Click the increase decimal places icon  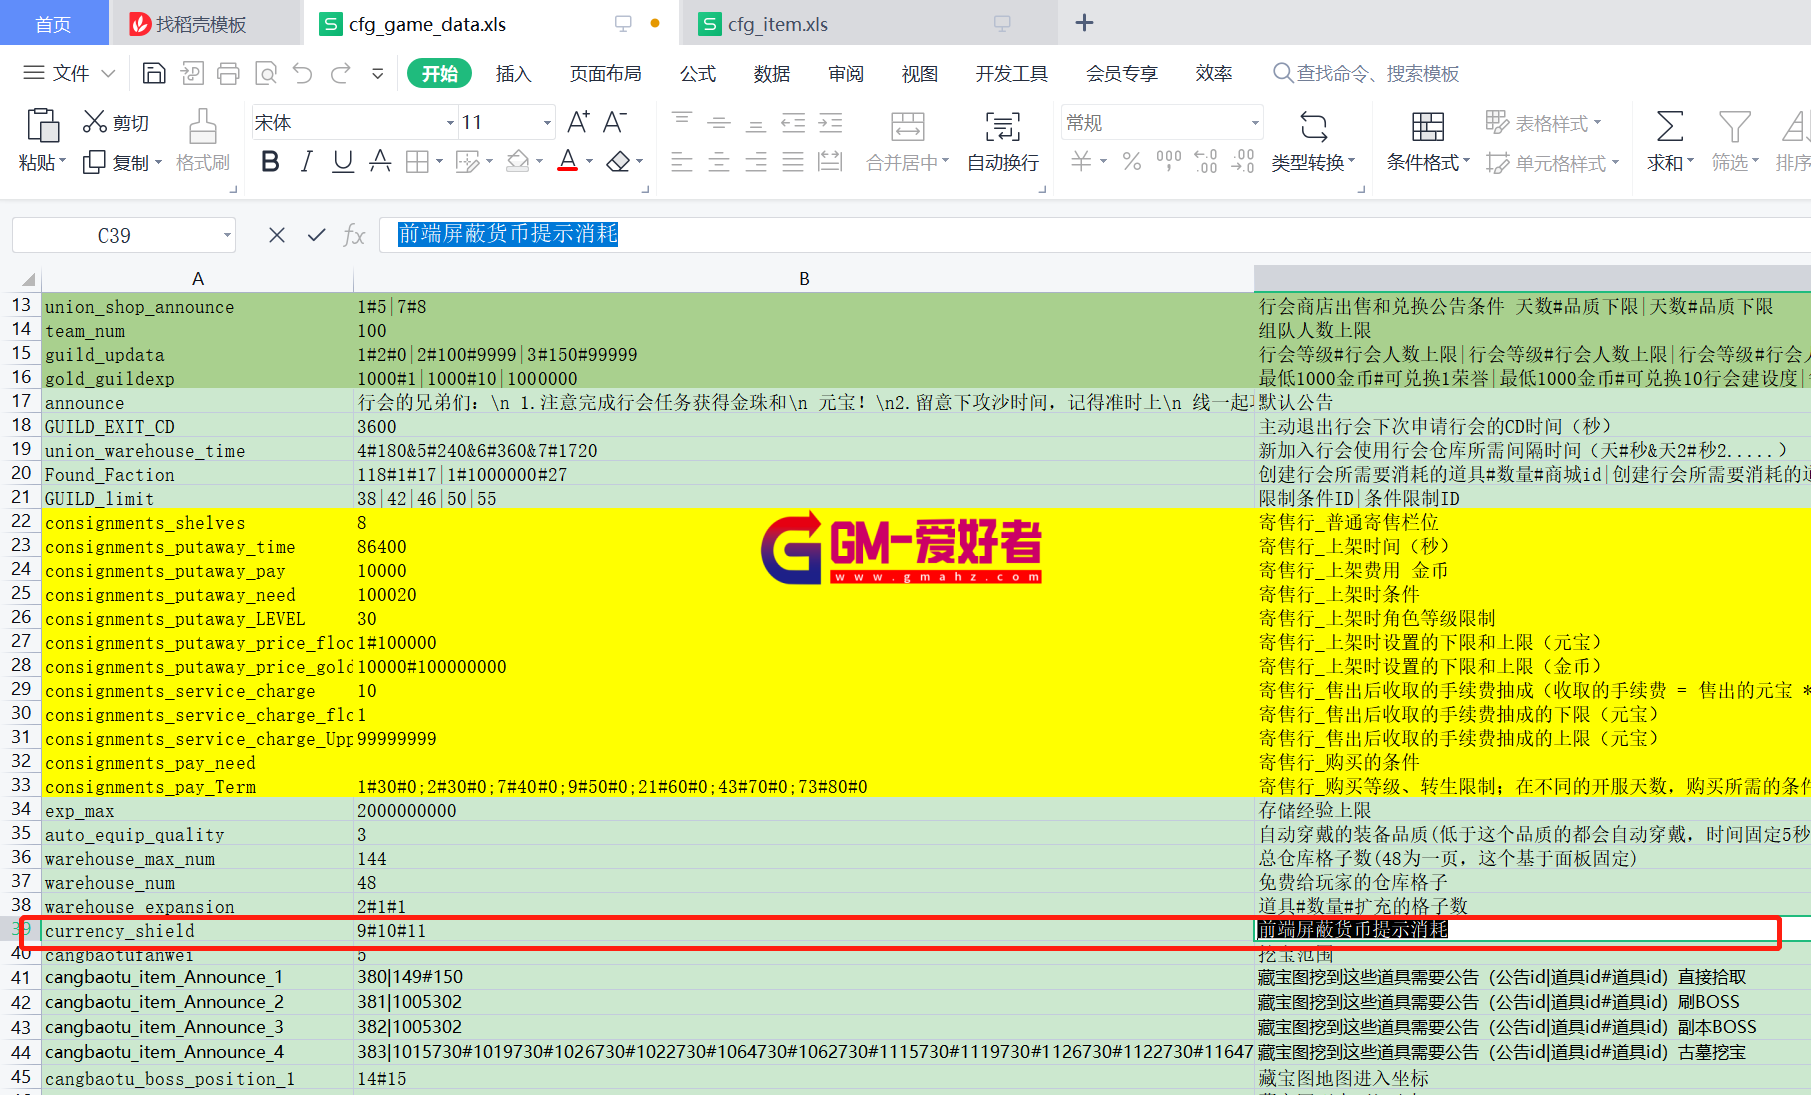[1206, 161]
